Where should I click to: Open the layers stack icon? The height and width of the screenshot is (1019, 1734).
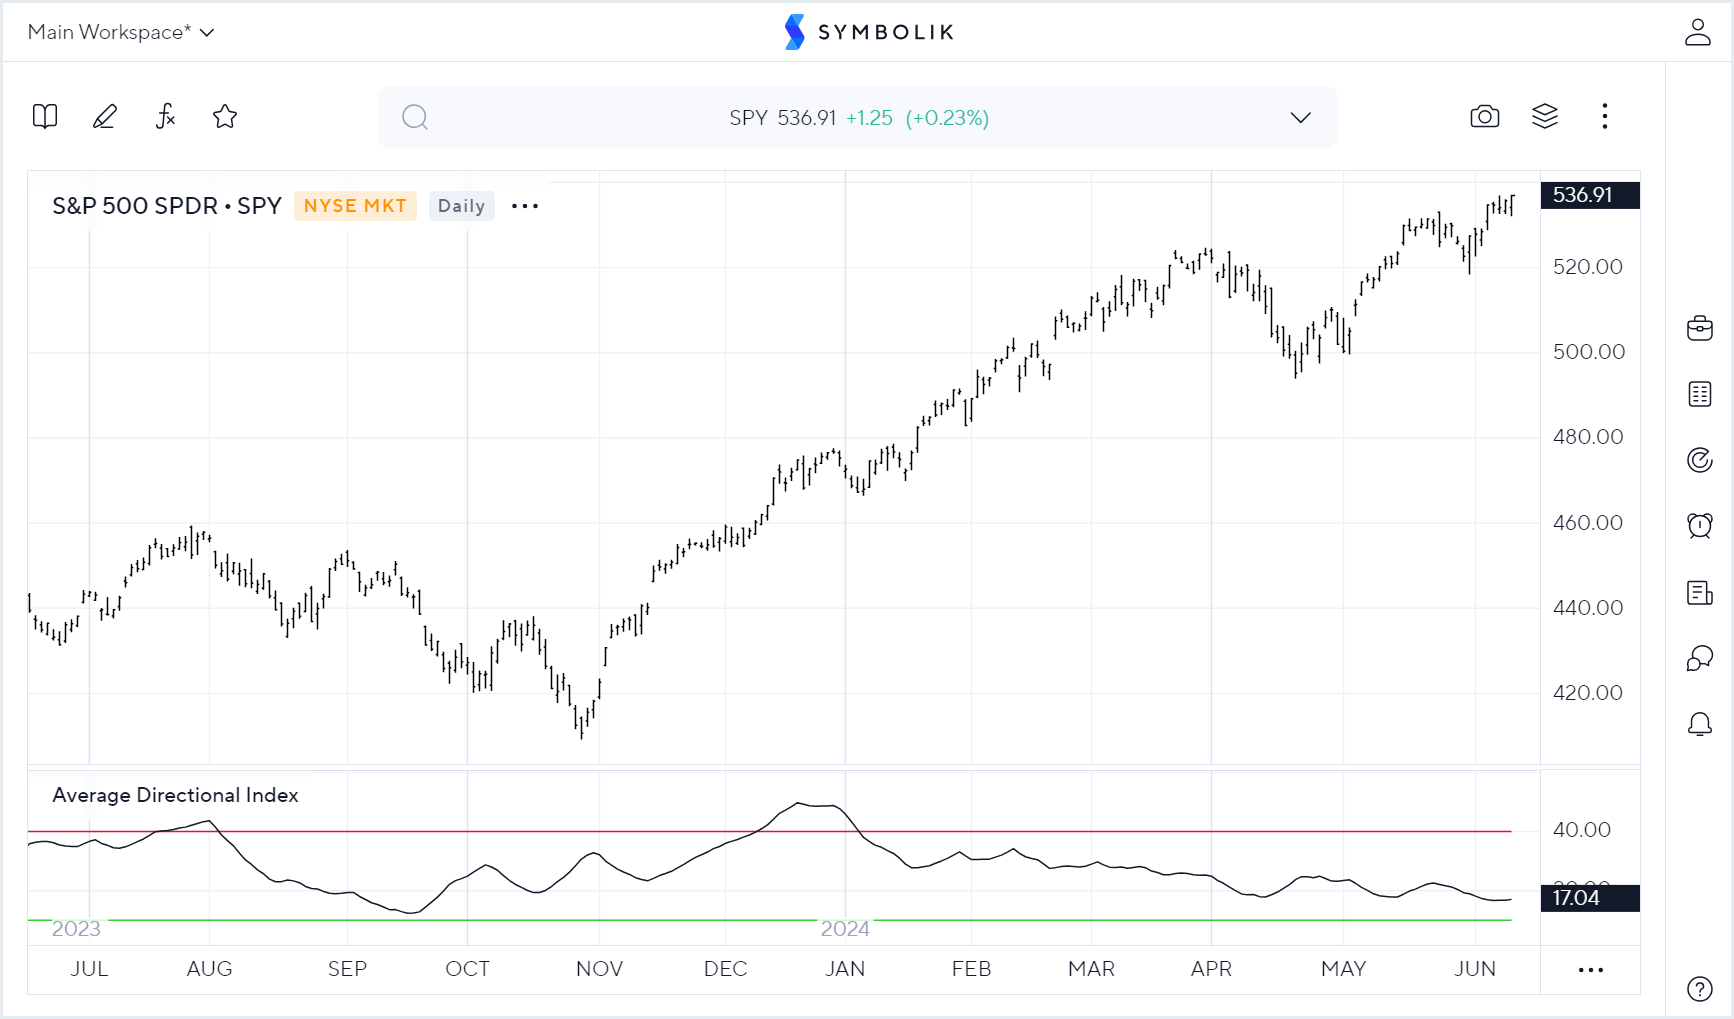point(1545,117)
